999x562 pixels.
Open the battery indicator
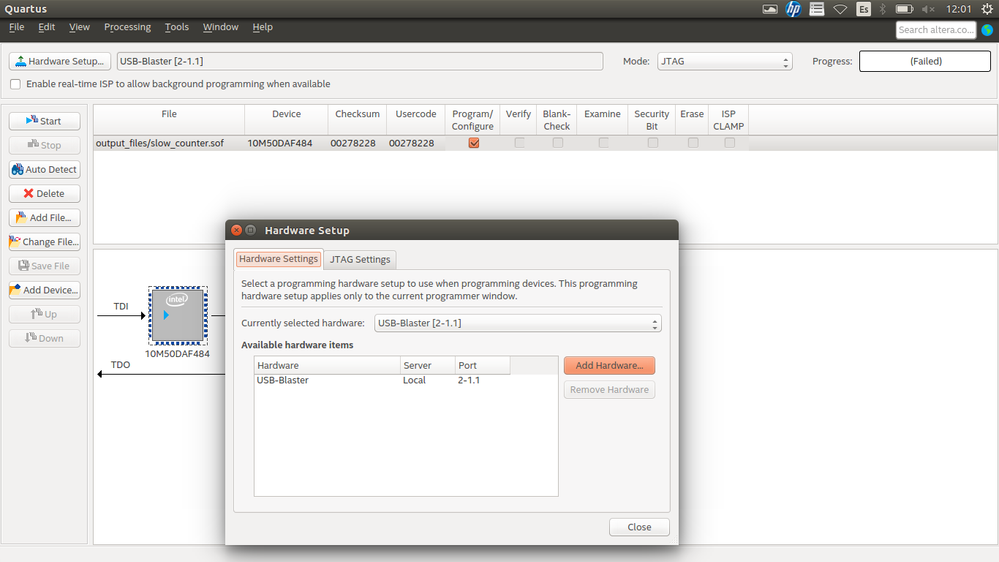[905, 9]
